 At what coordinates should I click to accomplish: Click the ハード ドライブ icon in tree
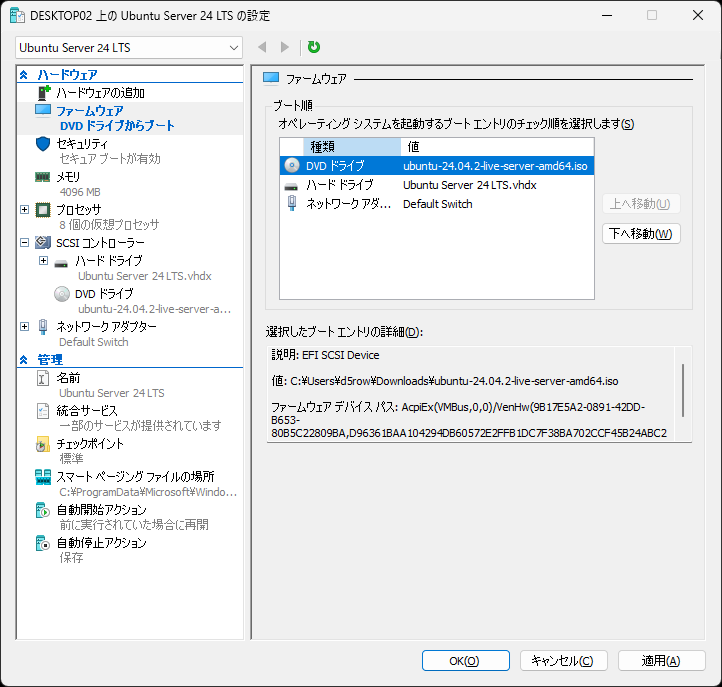tap(61, 264)
